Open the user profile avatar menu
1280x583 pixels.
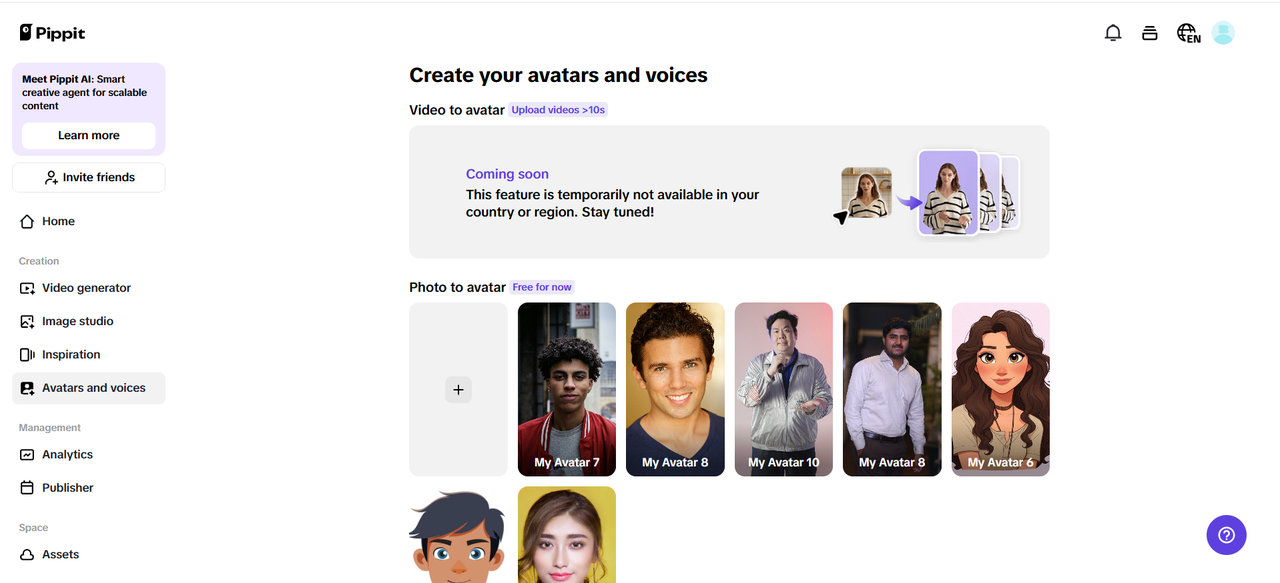[x=1223, y=33]
